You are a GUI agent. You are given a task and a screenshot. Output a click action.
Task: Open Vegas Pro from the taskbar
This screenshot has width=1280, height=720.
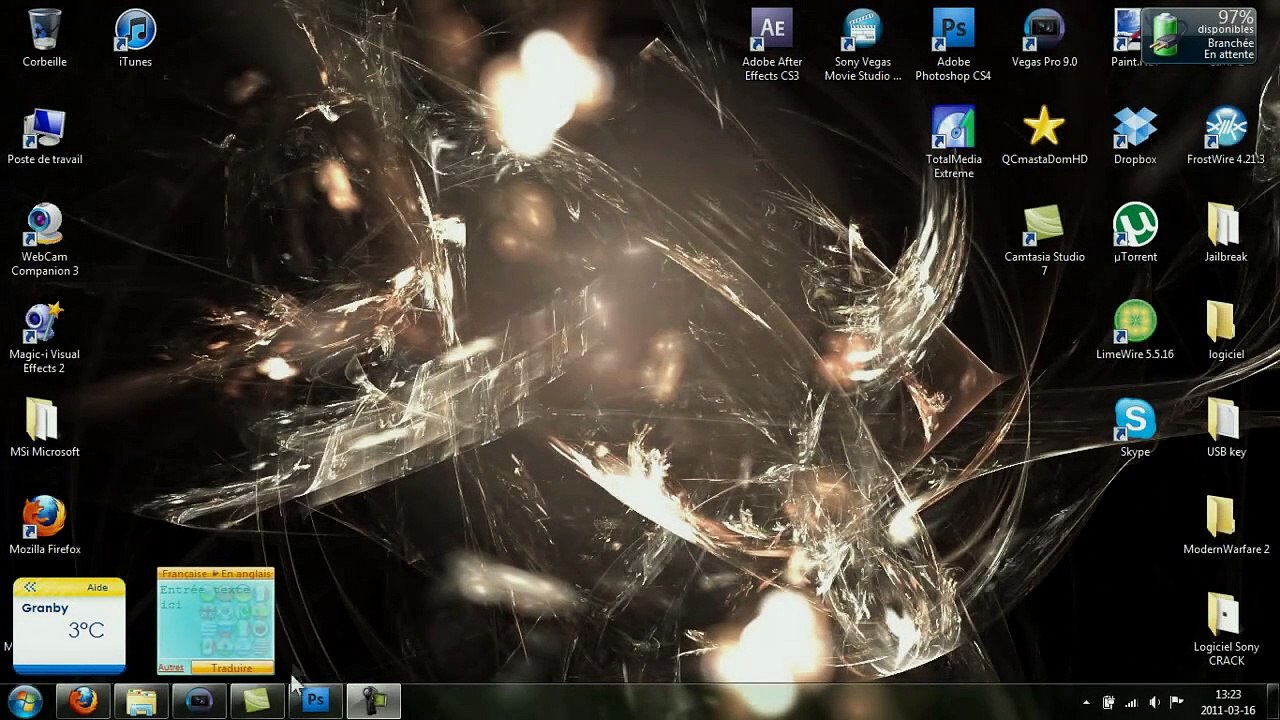(x=199, y=702)
